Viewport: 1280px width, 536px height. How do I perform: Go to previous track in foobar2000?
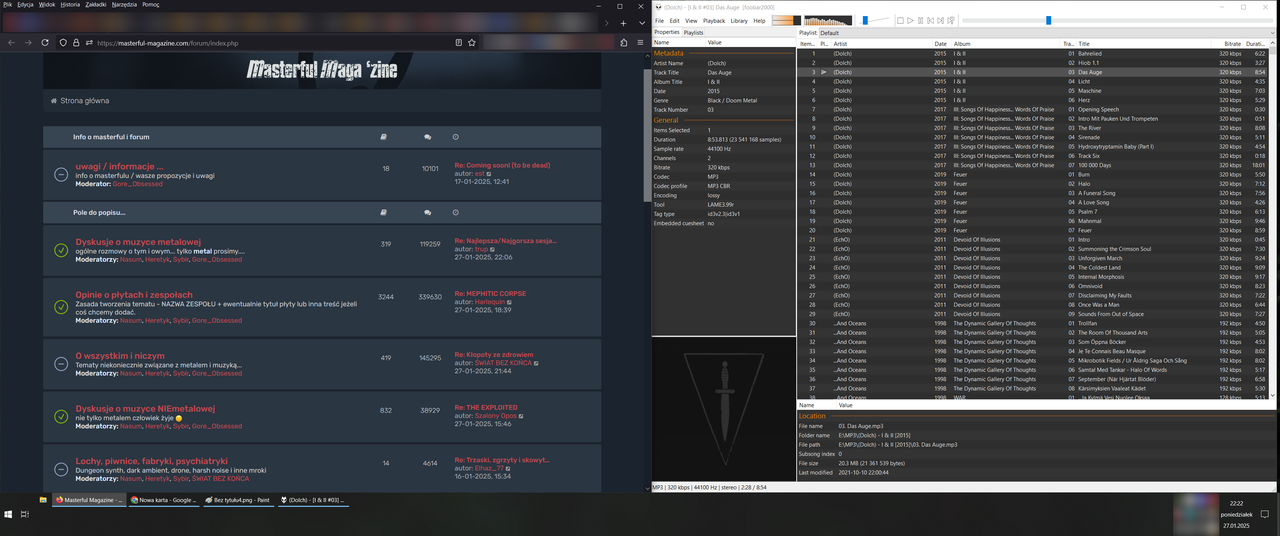[931, 20]
